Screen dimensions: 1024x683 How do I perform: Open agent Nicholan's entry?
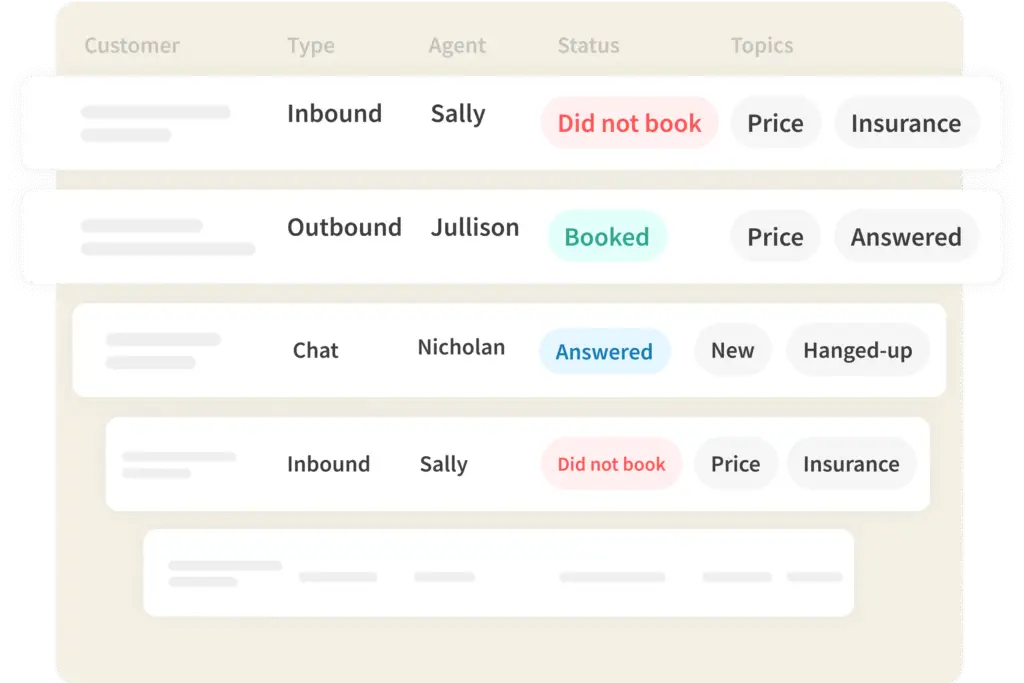click(x=461, y=348)
